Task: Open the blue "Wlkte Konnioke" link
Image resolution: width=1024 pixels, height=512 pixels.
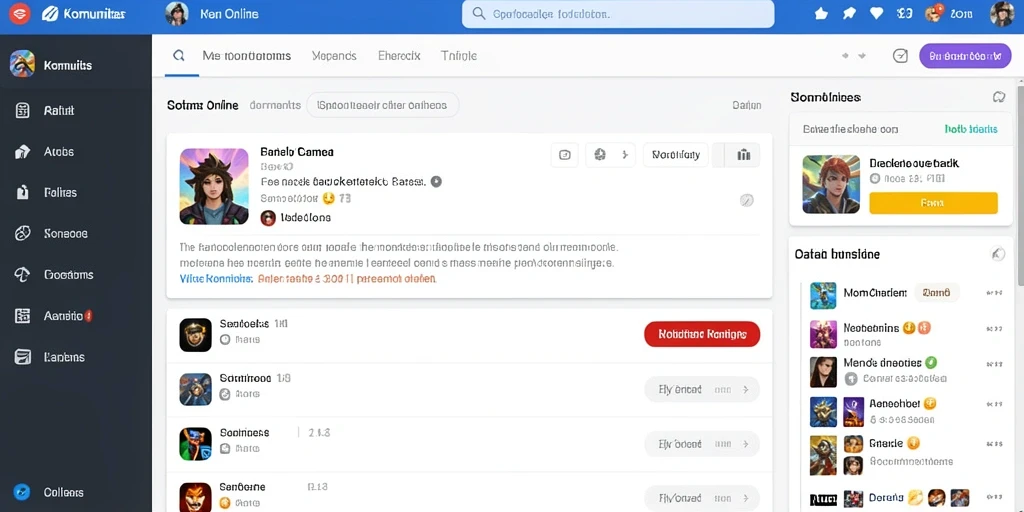Action: [x=216, y=278]
